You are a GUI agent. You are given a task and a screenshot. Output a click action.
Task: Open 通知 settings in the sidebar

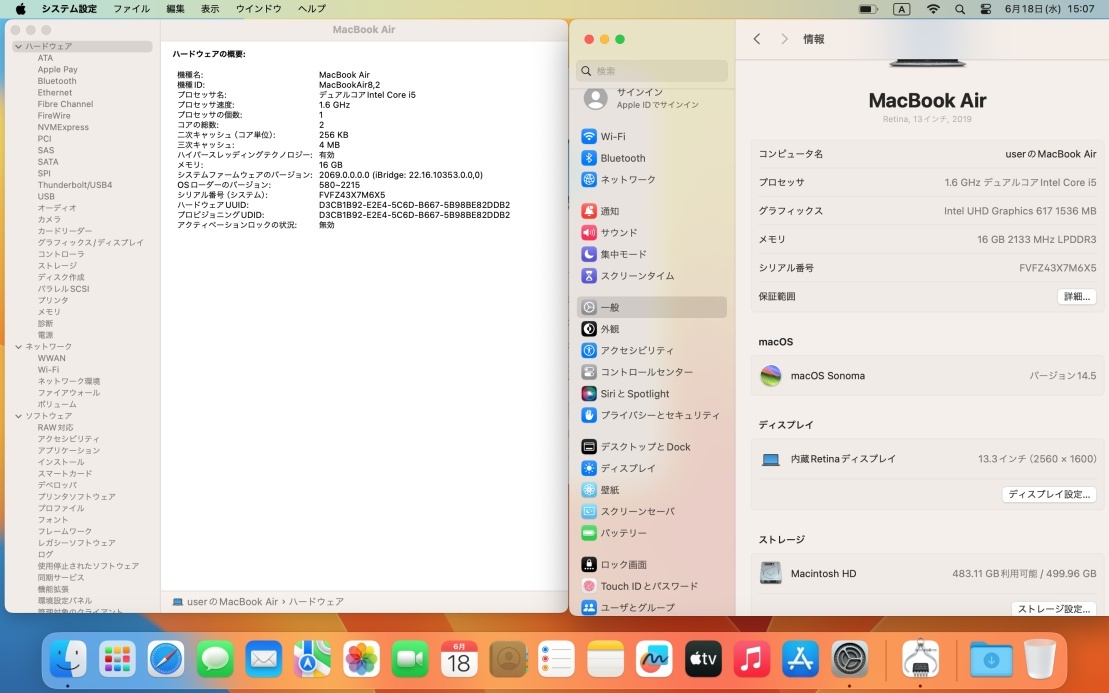tap(651, 211)
